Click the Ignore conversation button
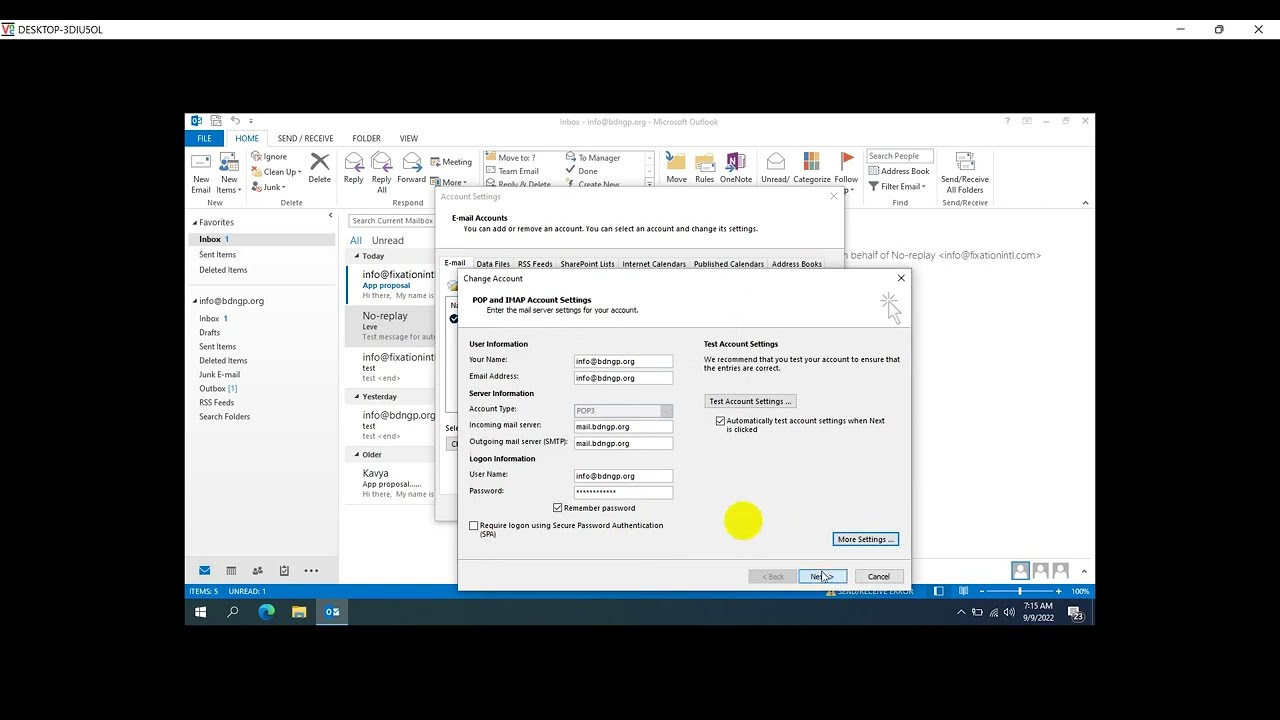This screenshot has width=1280, height=720. [269, 157]
